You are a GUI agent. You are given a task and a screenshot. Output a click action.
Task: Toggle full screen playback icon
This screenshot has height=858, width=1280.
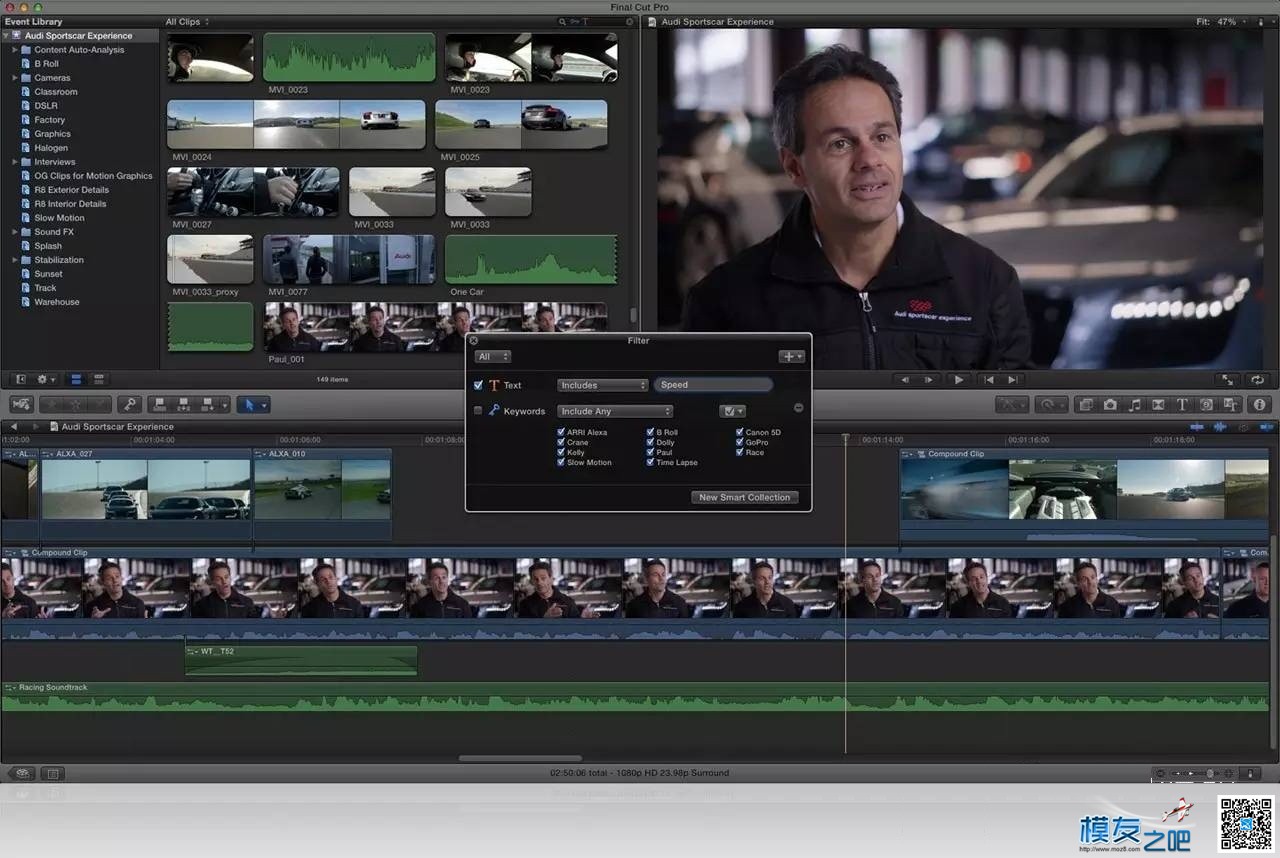pos(1228,380)
